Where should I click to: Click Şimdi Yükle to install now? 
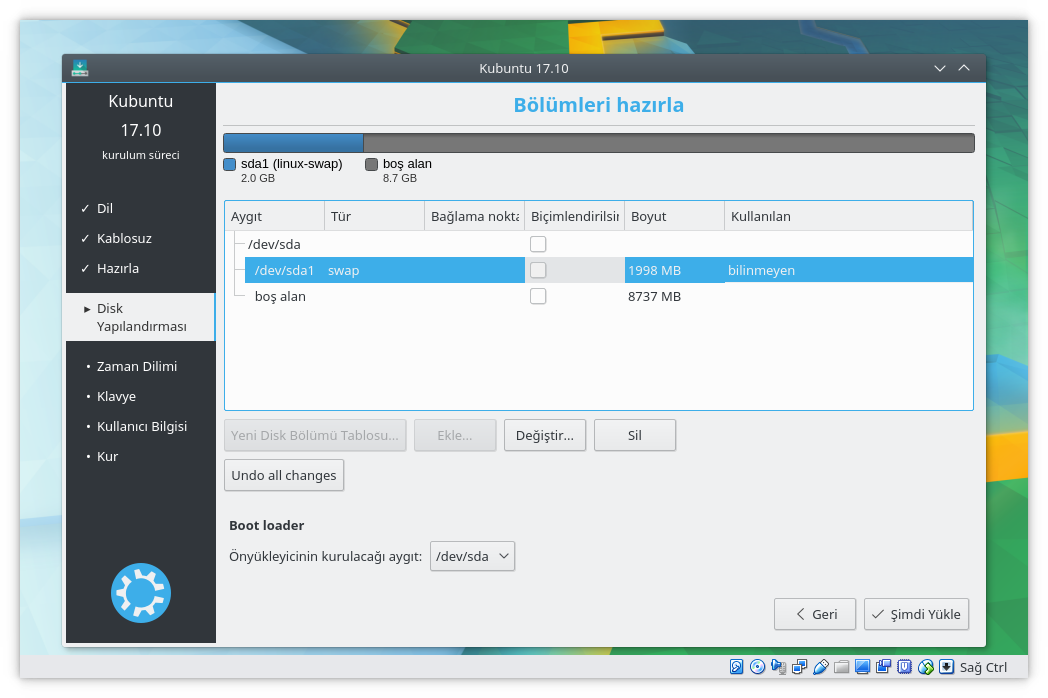(x=916, y=614)
